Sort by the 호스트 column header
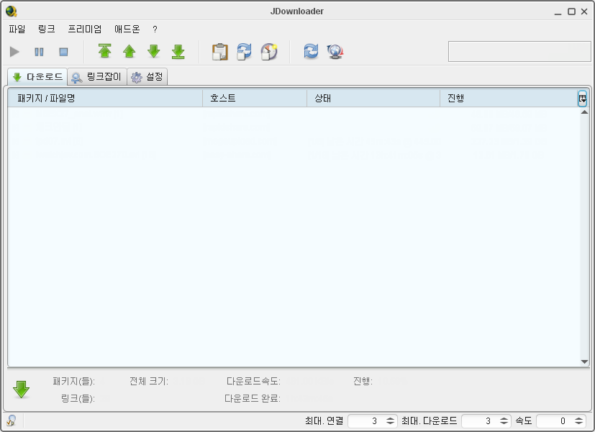This screenshot has width=595, height=432. [254, 98]
